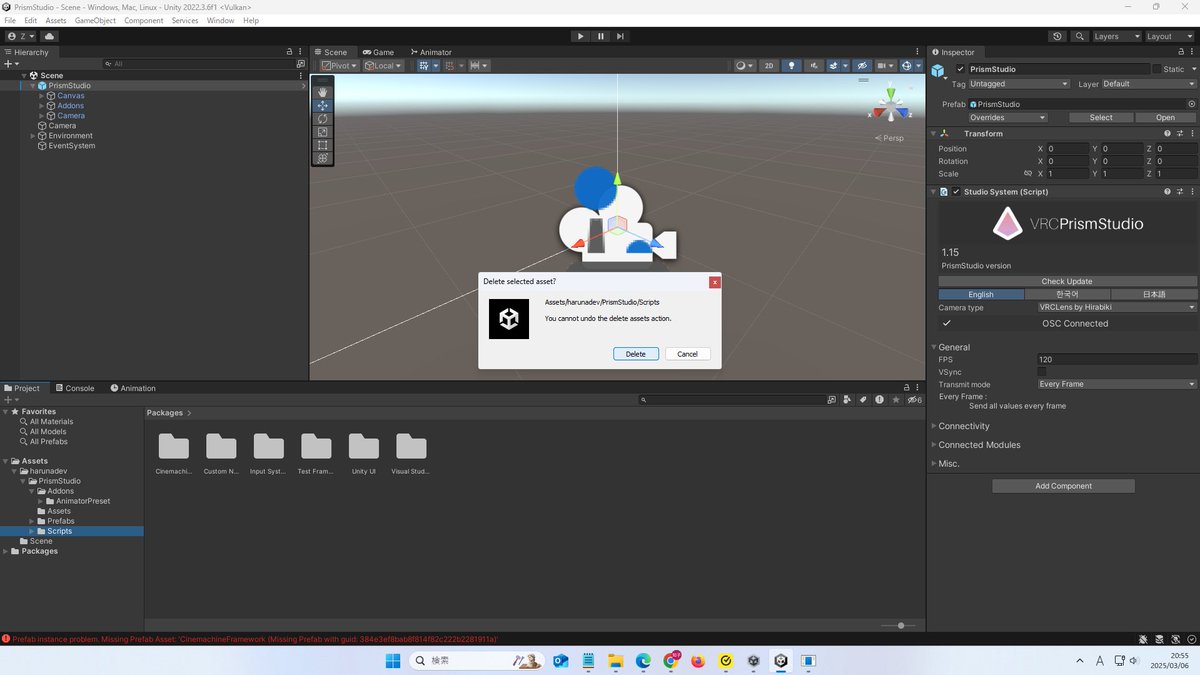The height and width of the screenshot is (675, 1200).
Task: Open Window menu
Action: click(220, 20)
